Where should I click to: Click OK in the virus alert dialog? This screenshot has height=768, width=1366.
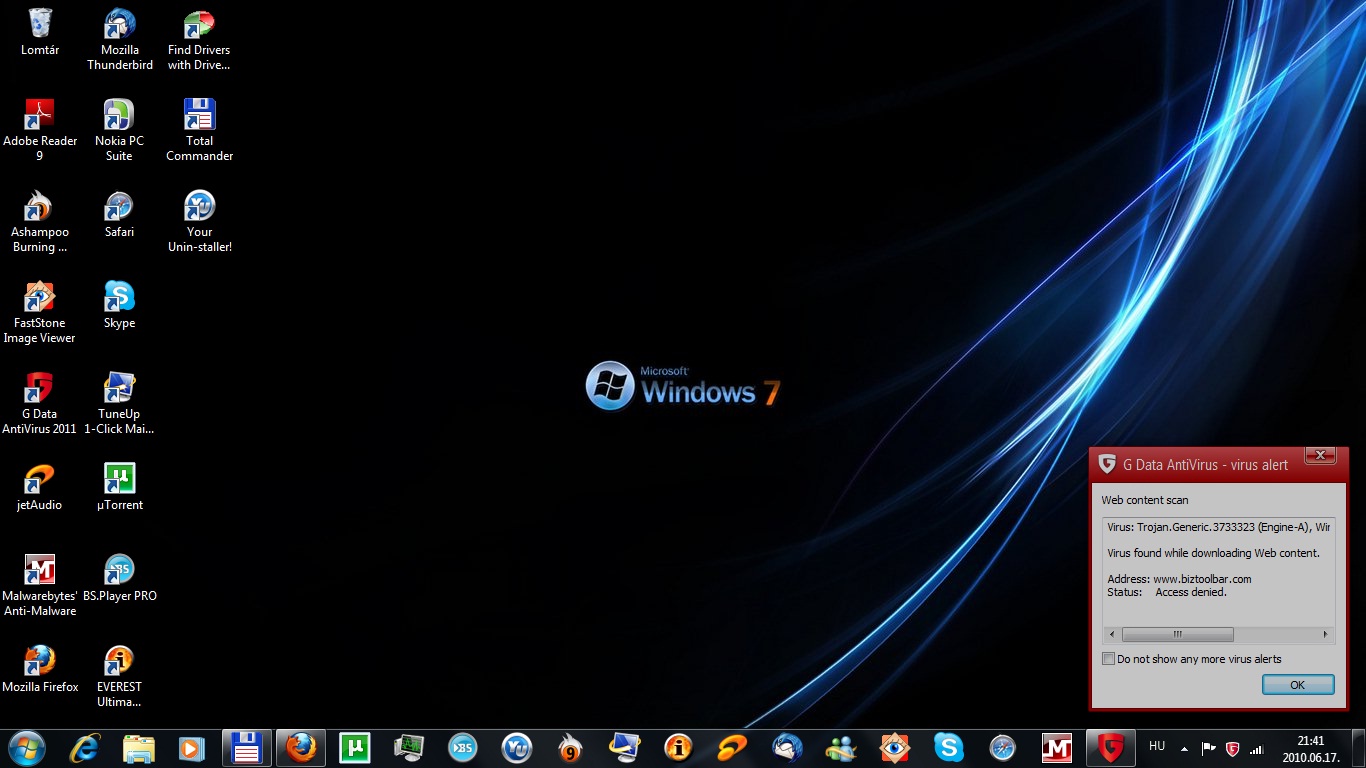(1298, 685)
